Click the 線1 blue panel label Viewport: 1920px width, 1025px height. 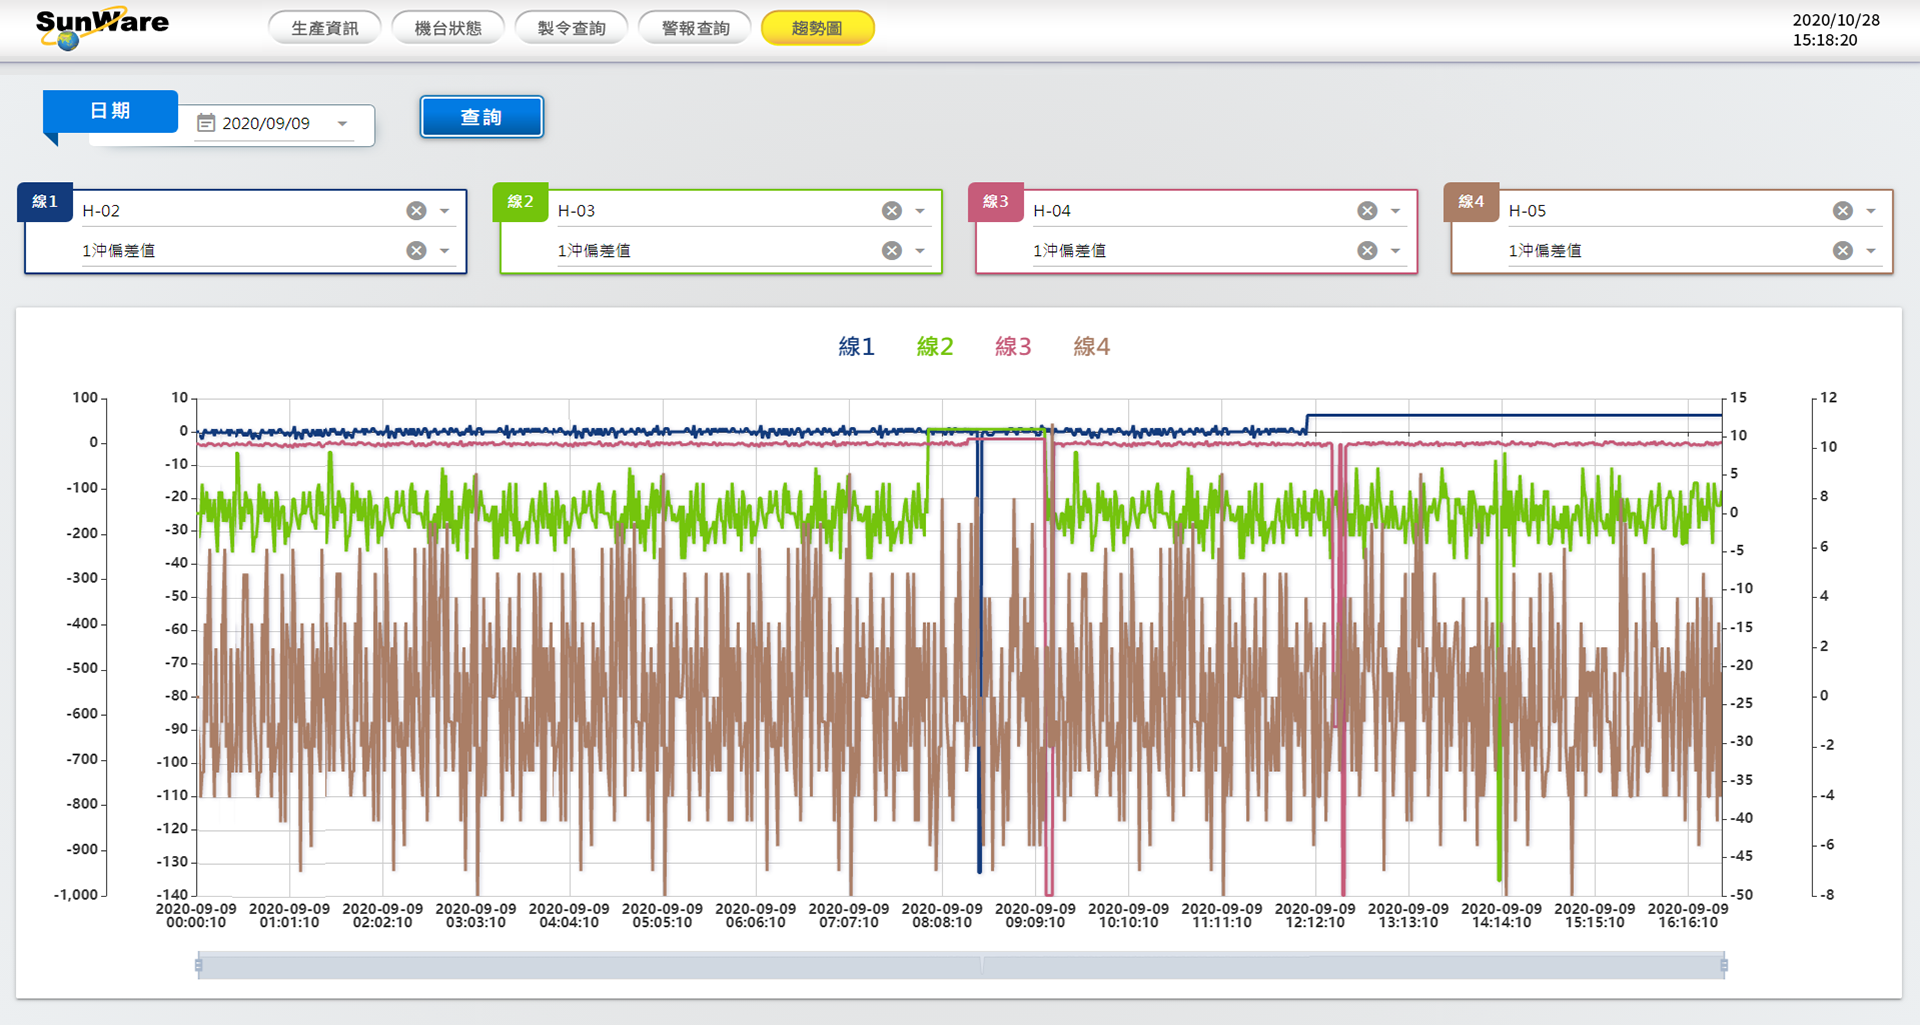[x=45, y=202]
